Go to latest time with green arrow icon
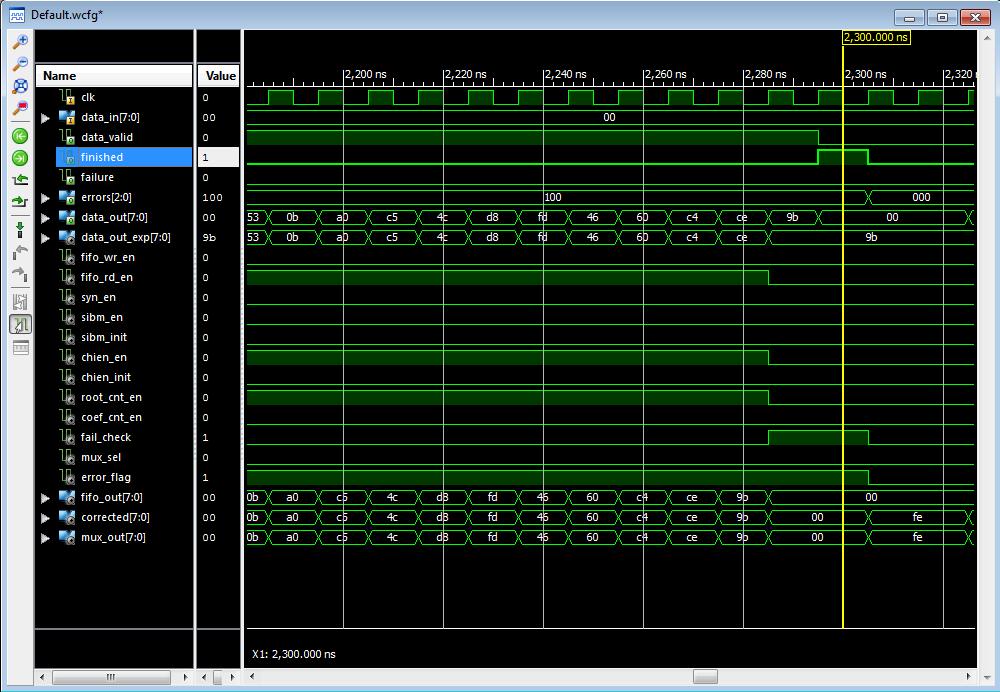Image resolution: width=1000 pixels, height=692 pixels. click(20, 158)
